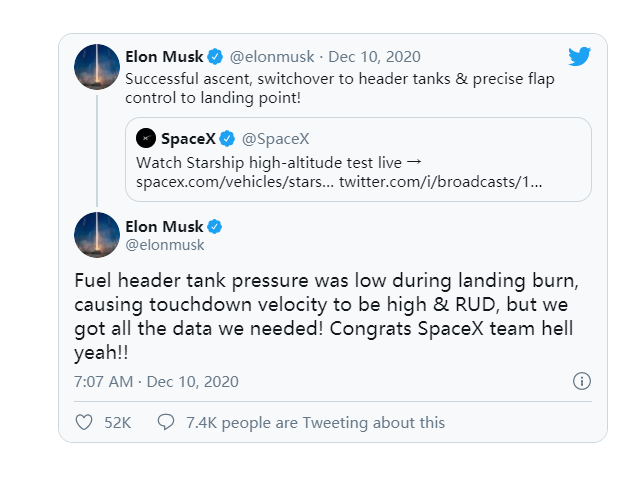
Task: Open Elon Musk's avatar on the first tweet
Action: tap(97, 67)
